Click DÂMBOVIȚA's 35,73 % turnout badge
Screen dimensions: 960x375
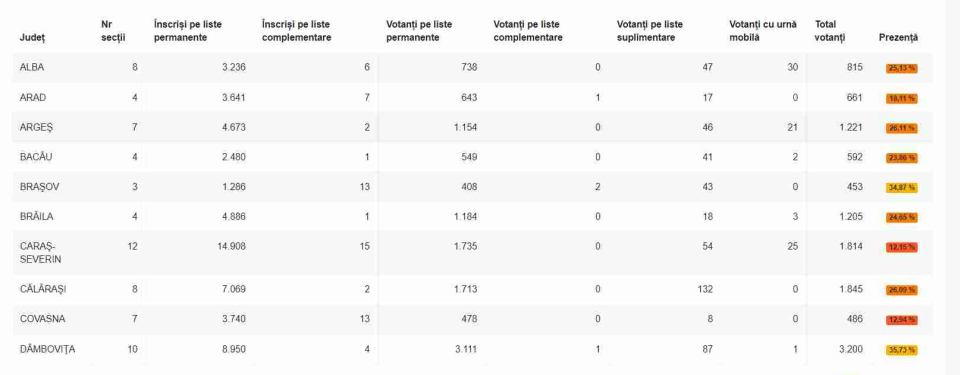point(901,350)
